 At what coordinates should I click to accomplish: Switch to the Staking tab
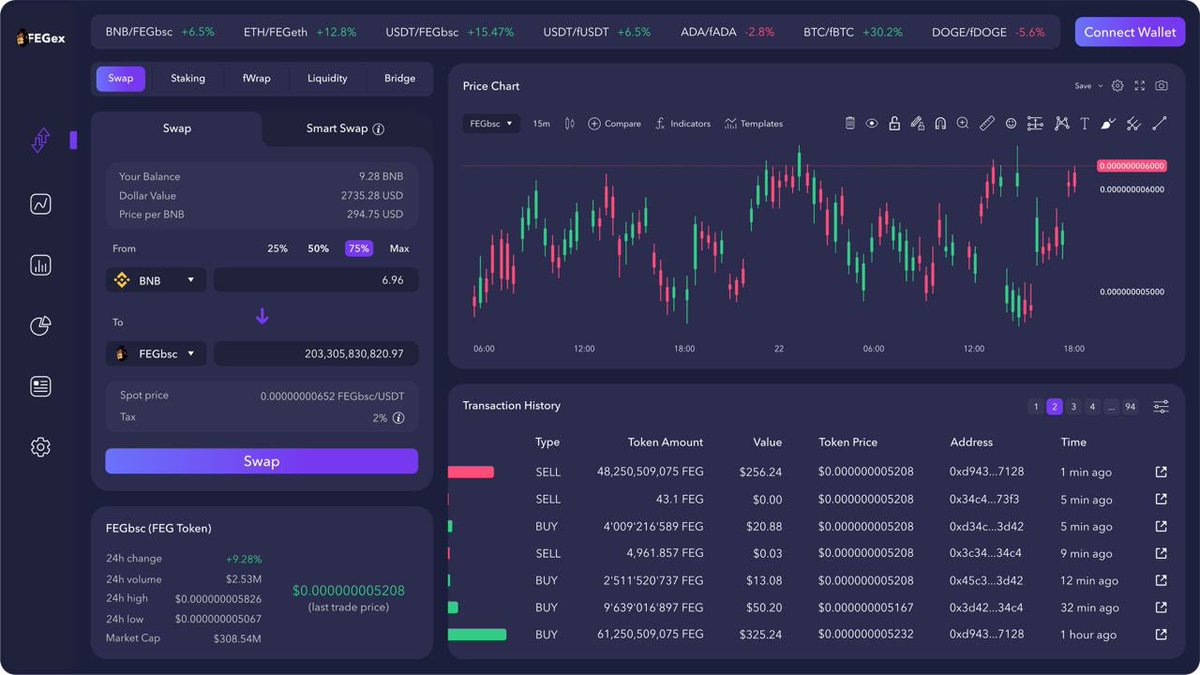coord(187,77)
